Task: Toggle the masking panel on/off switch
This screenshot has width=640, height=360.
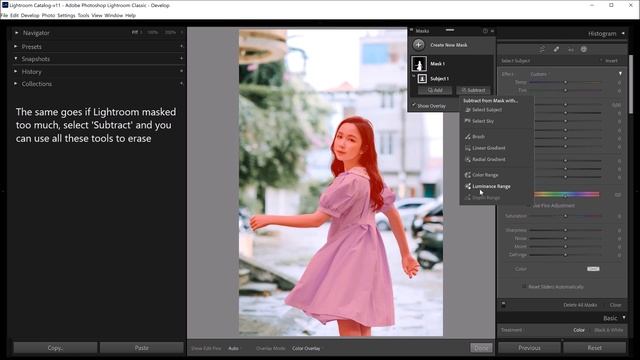Action: 503,304
